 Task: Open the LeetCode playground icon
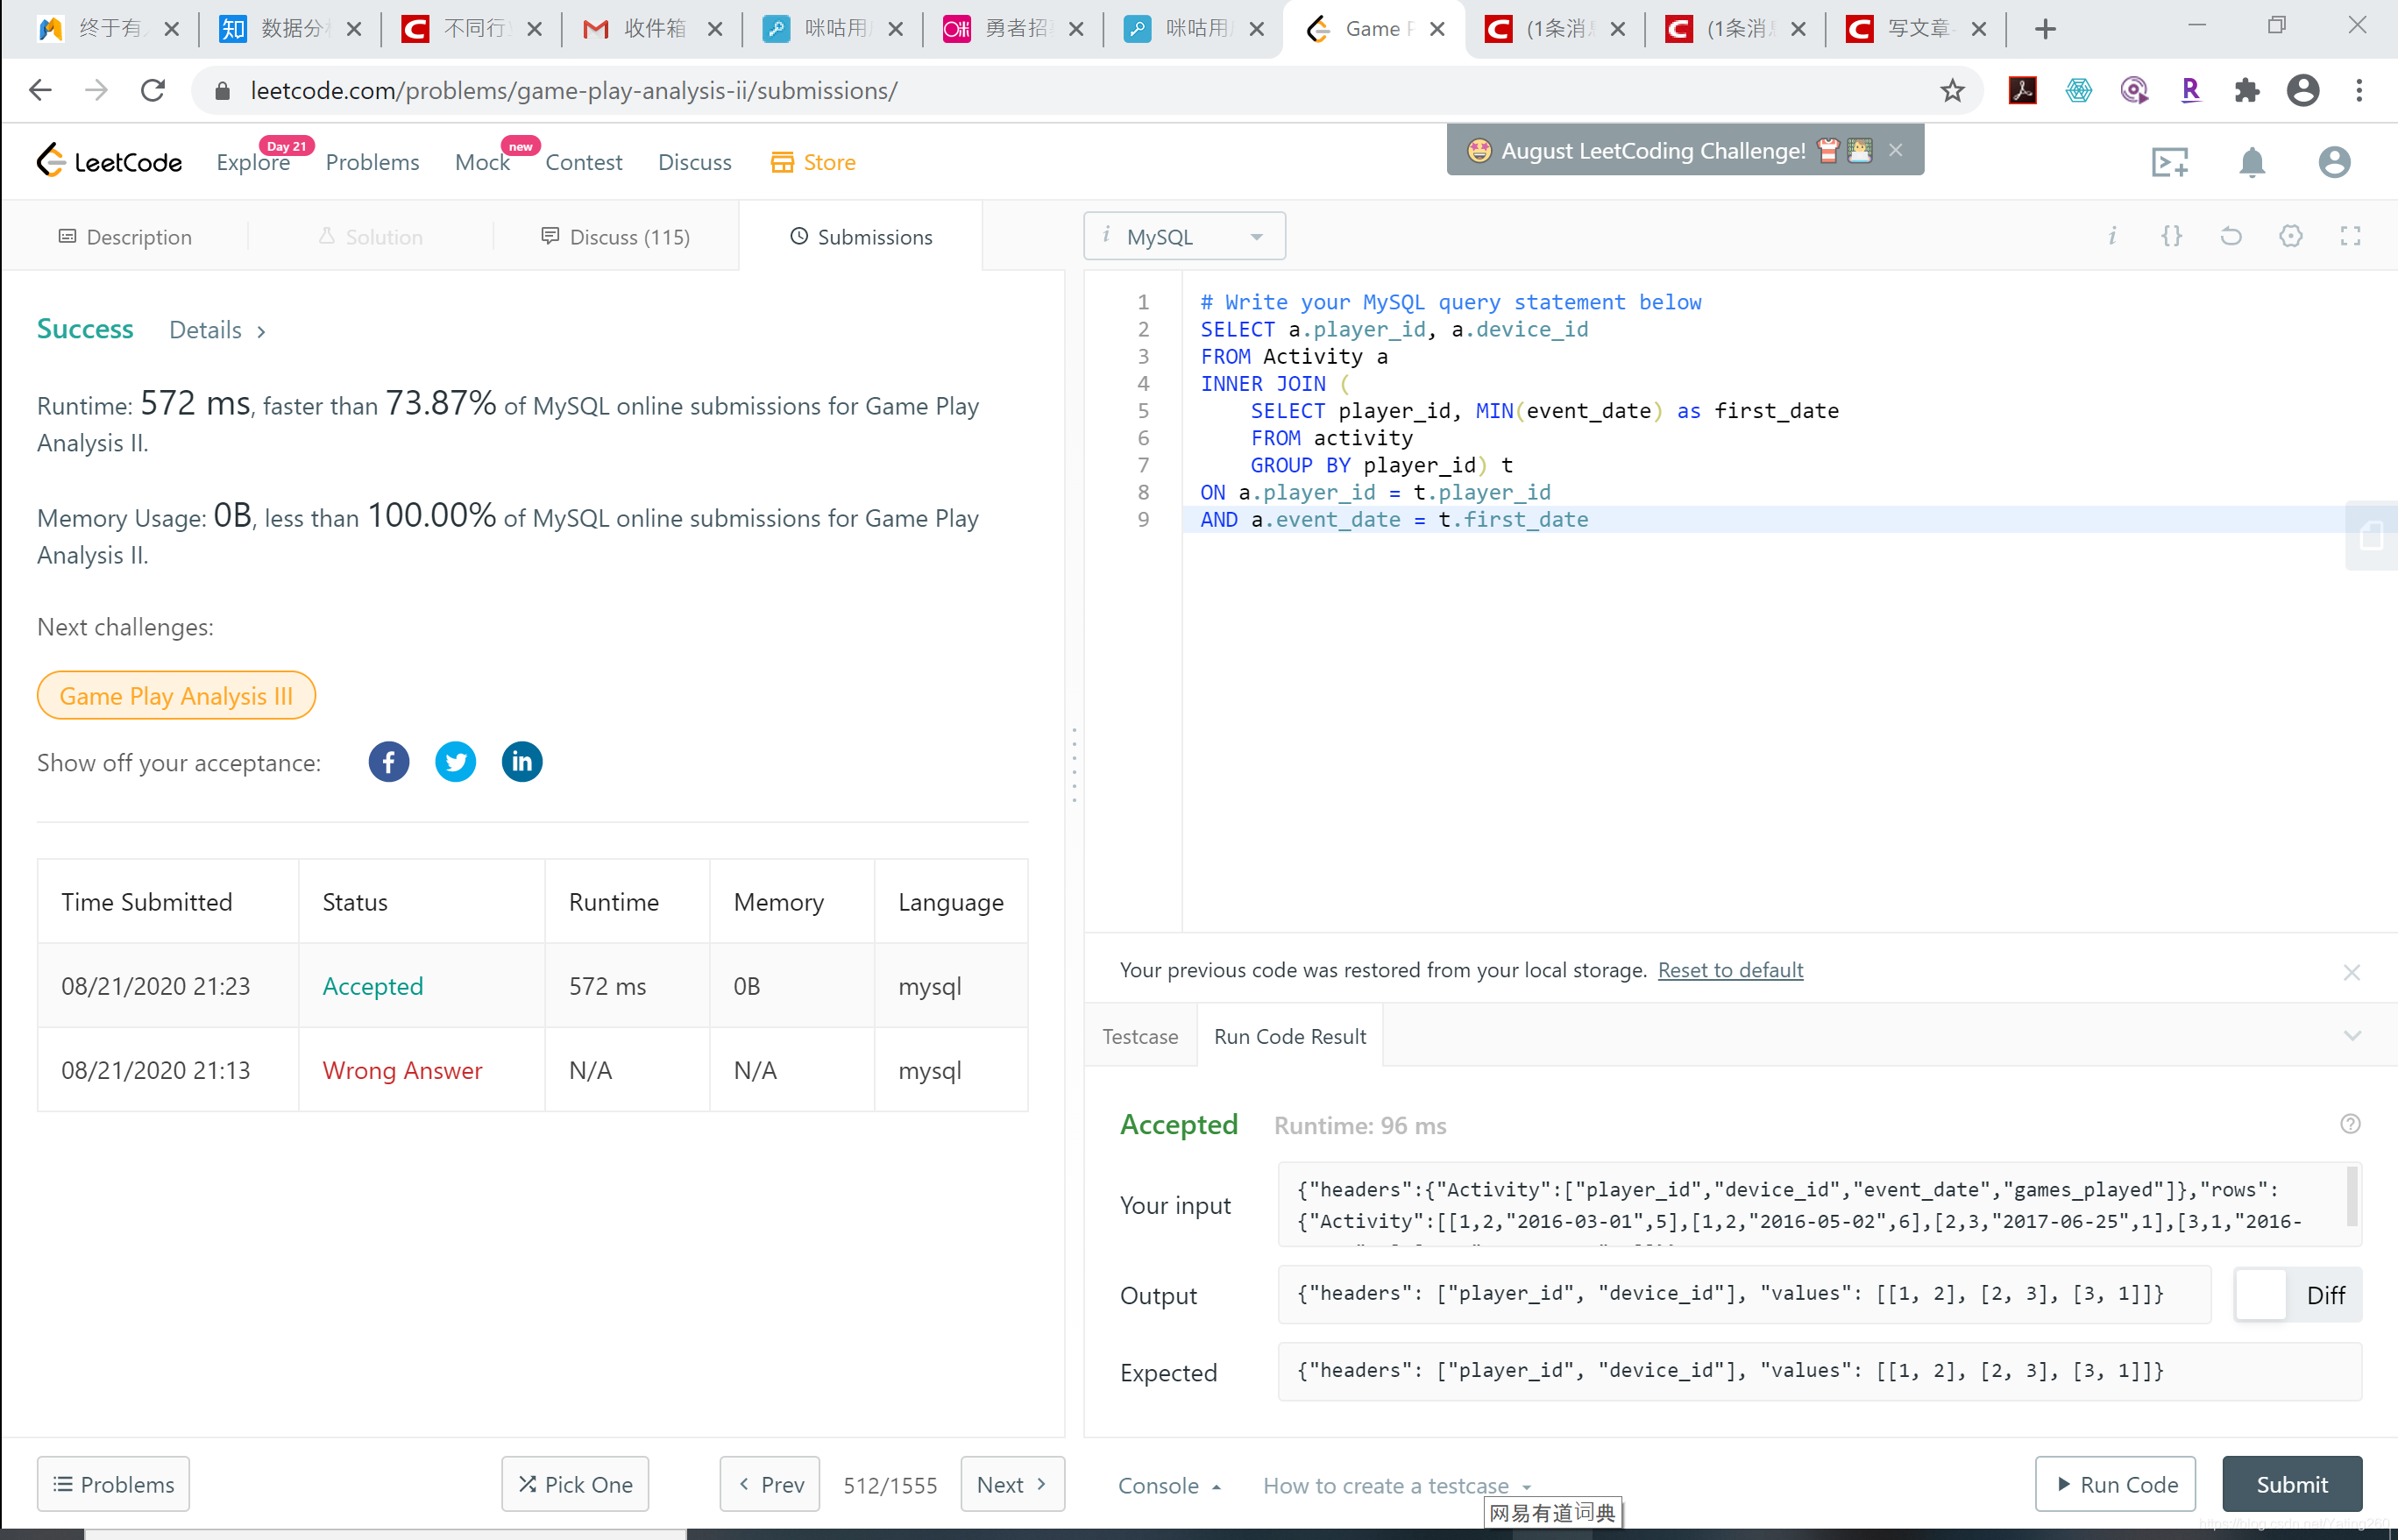click(2169, 162)
